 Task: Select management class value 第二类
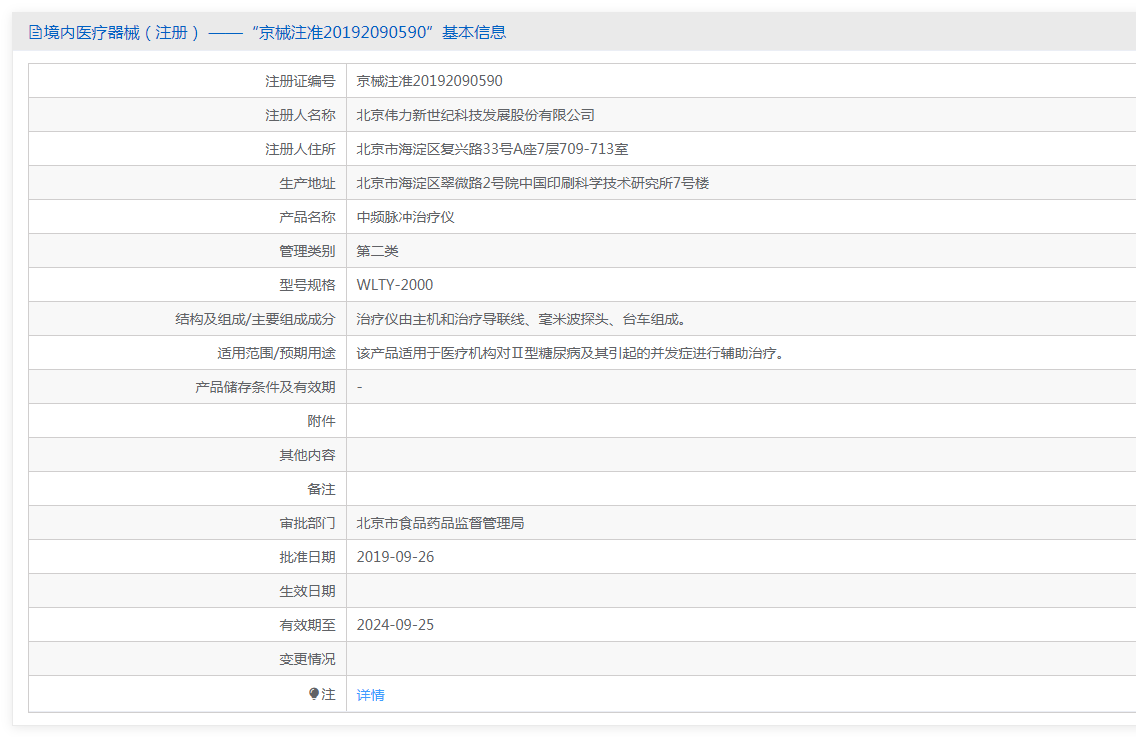click(377, 251)
